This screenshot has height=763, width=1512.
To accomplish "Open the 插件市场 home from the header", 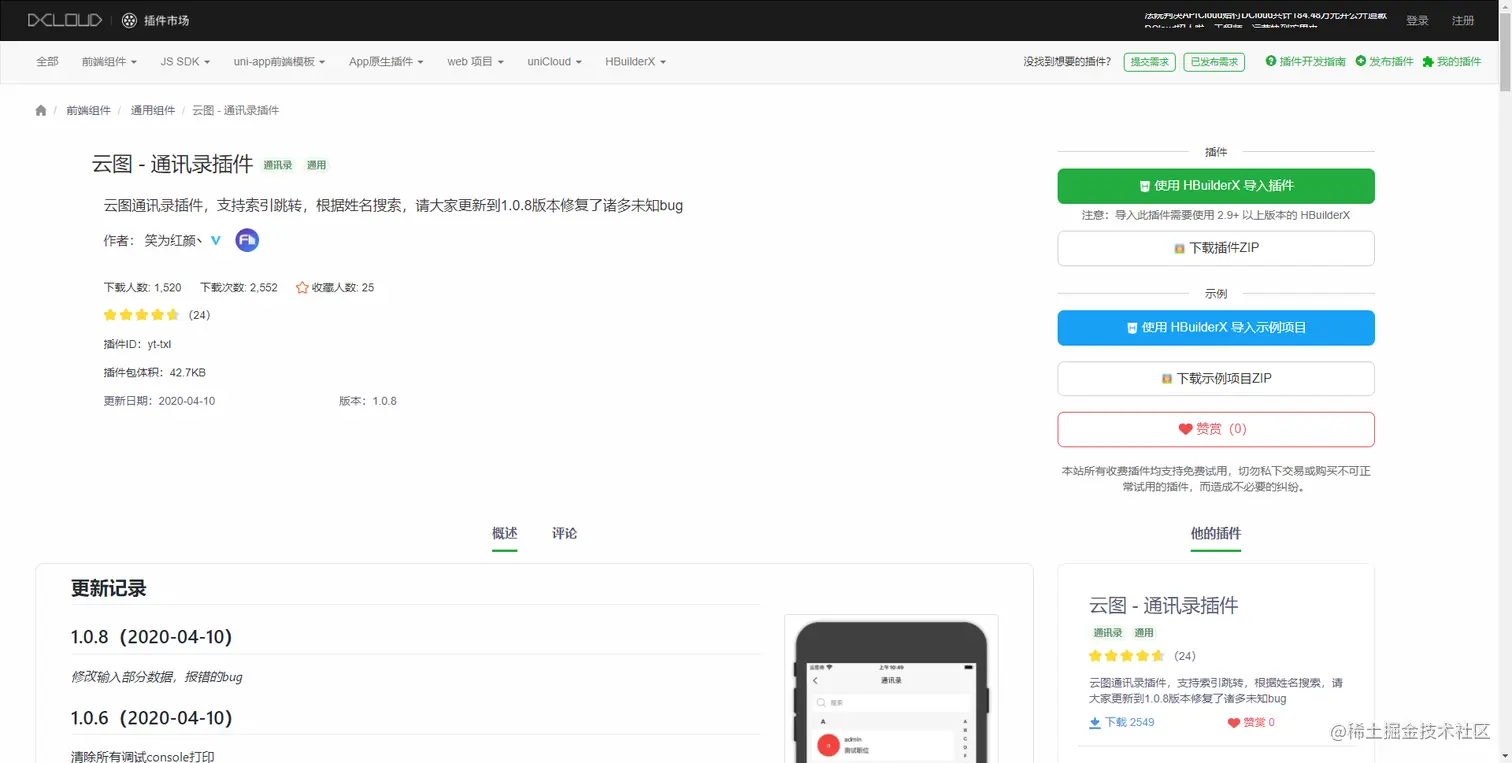I will coord(156,20).
